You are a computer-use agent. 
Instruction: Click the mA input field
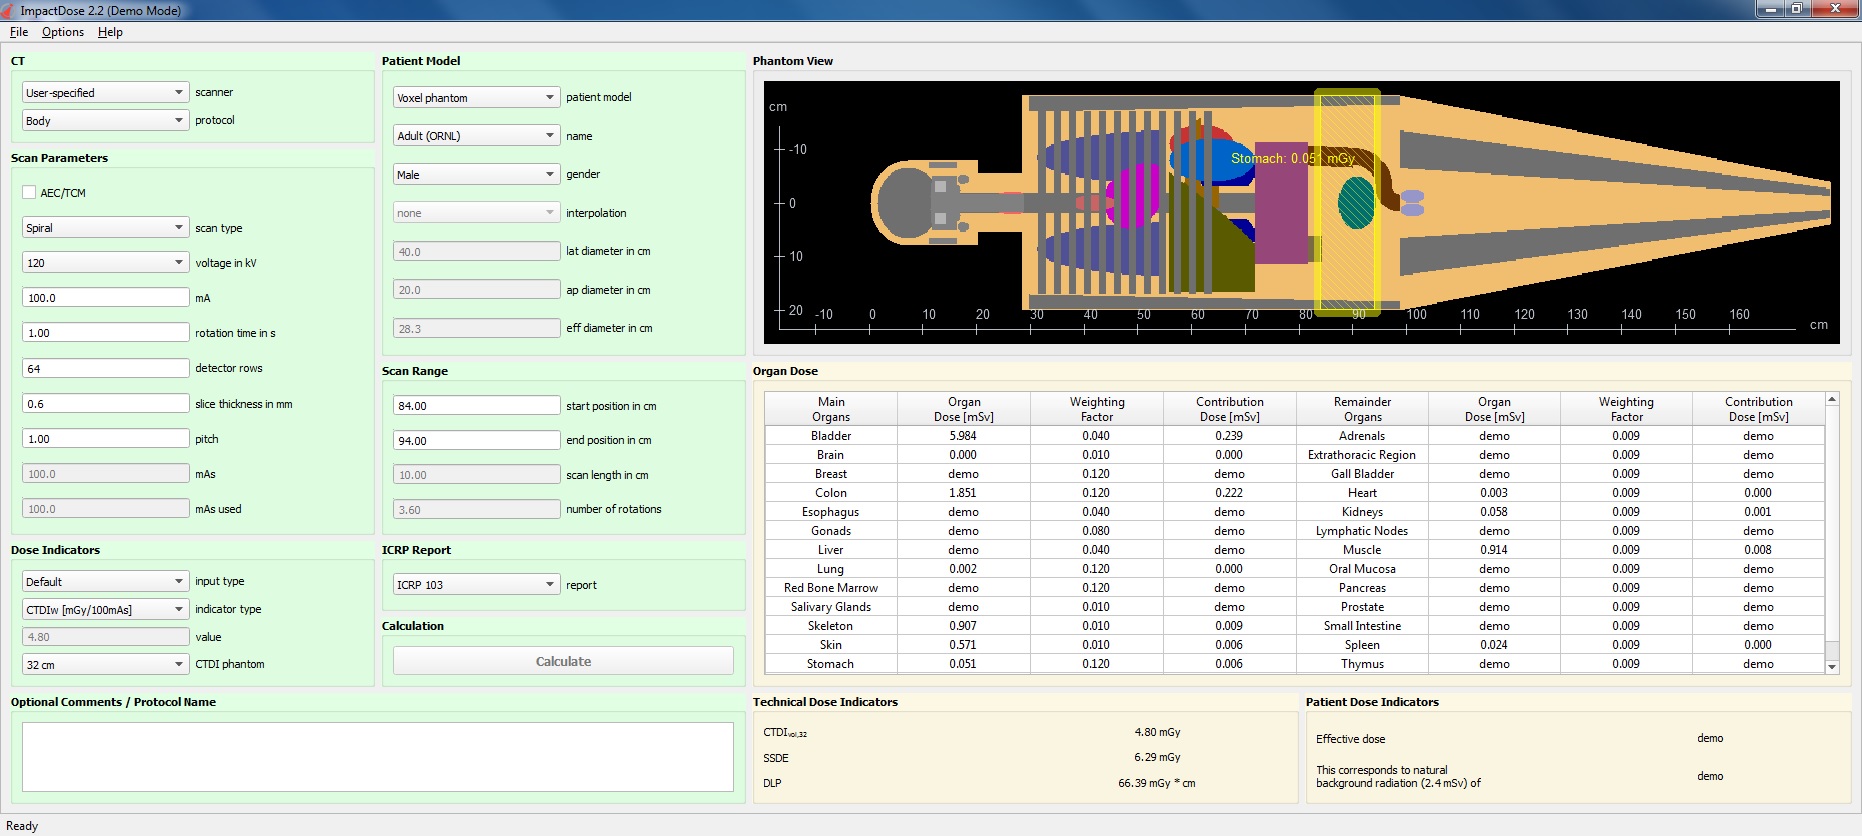tap(105, 297)
